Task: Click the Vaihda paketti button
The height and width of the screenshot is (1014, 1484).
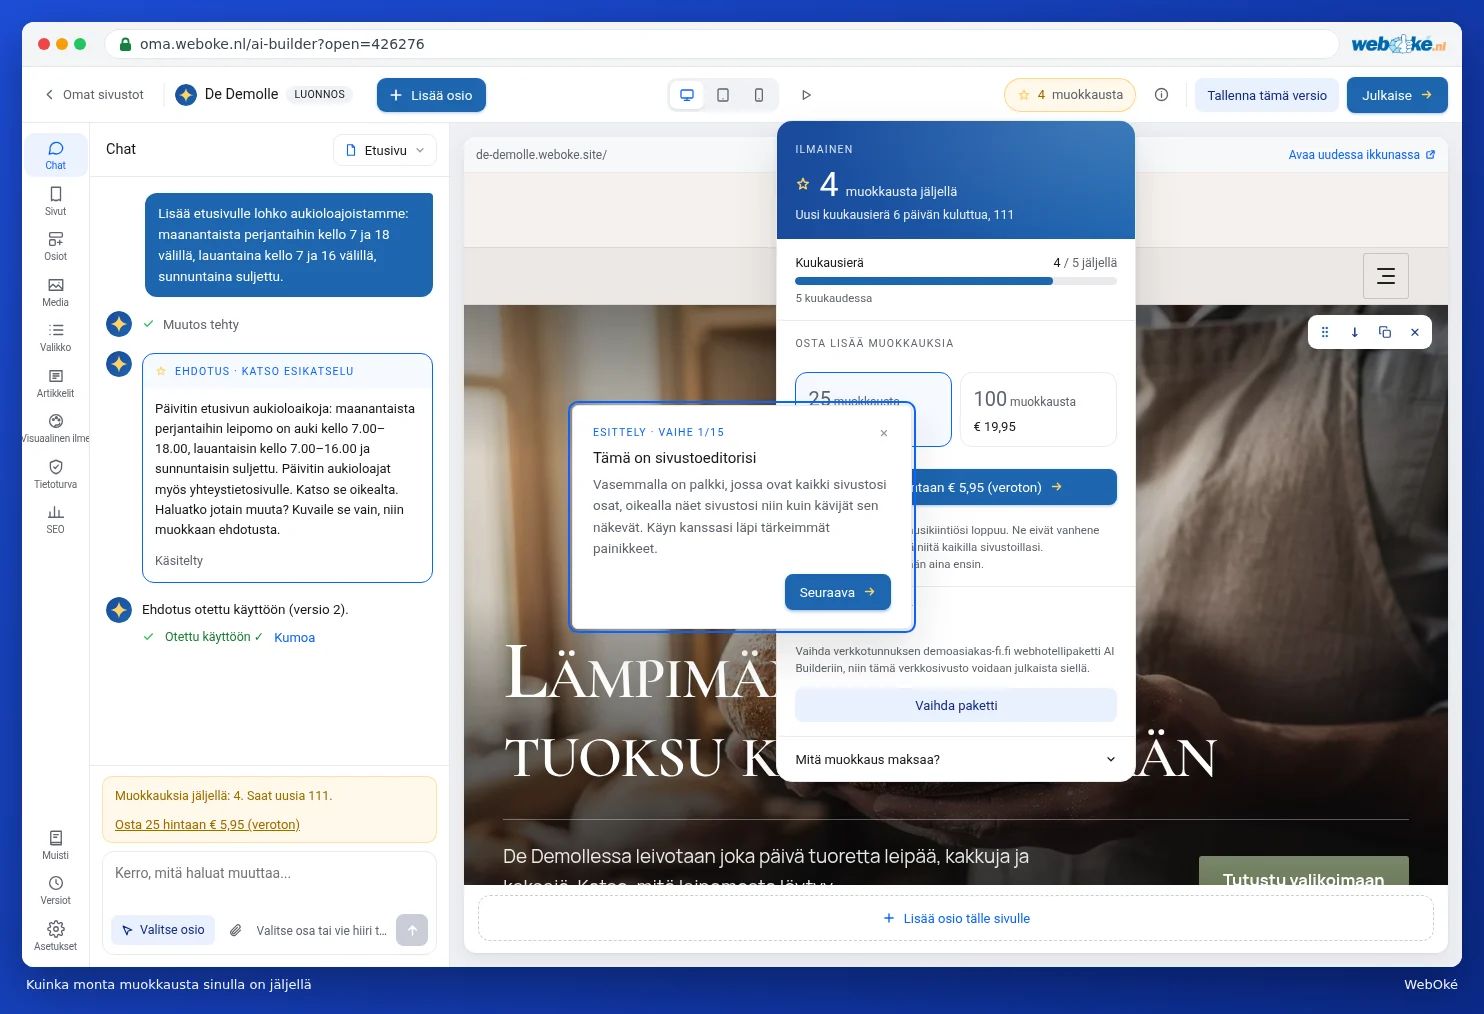Action: (956, 705)
